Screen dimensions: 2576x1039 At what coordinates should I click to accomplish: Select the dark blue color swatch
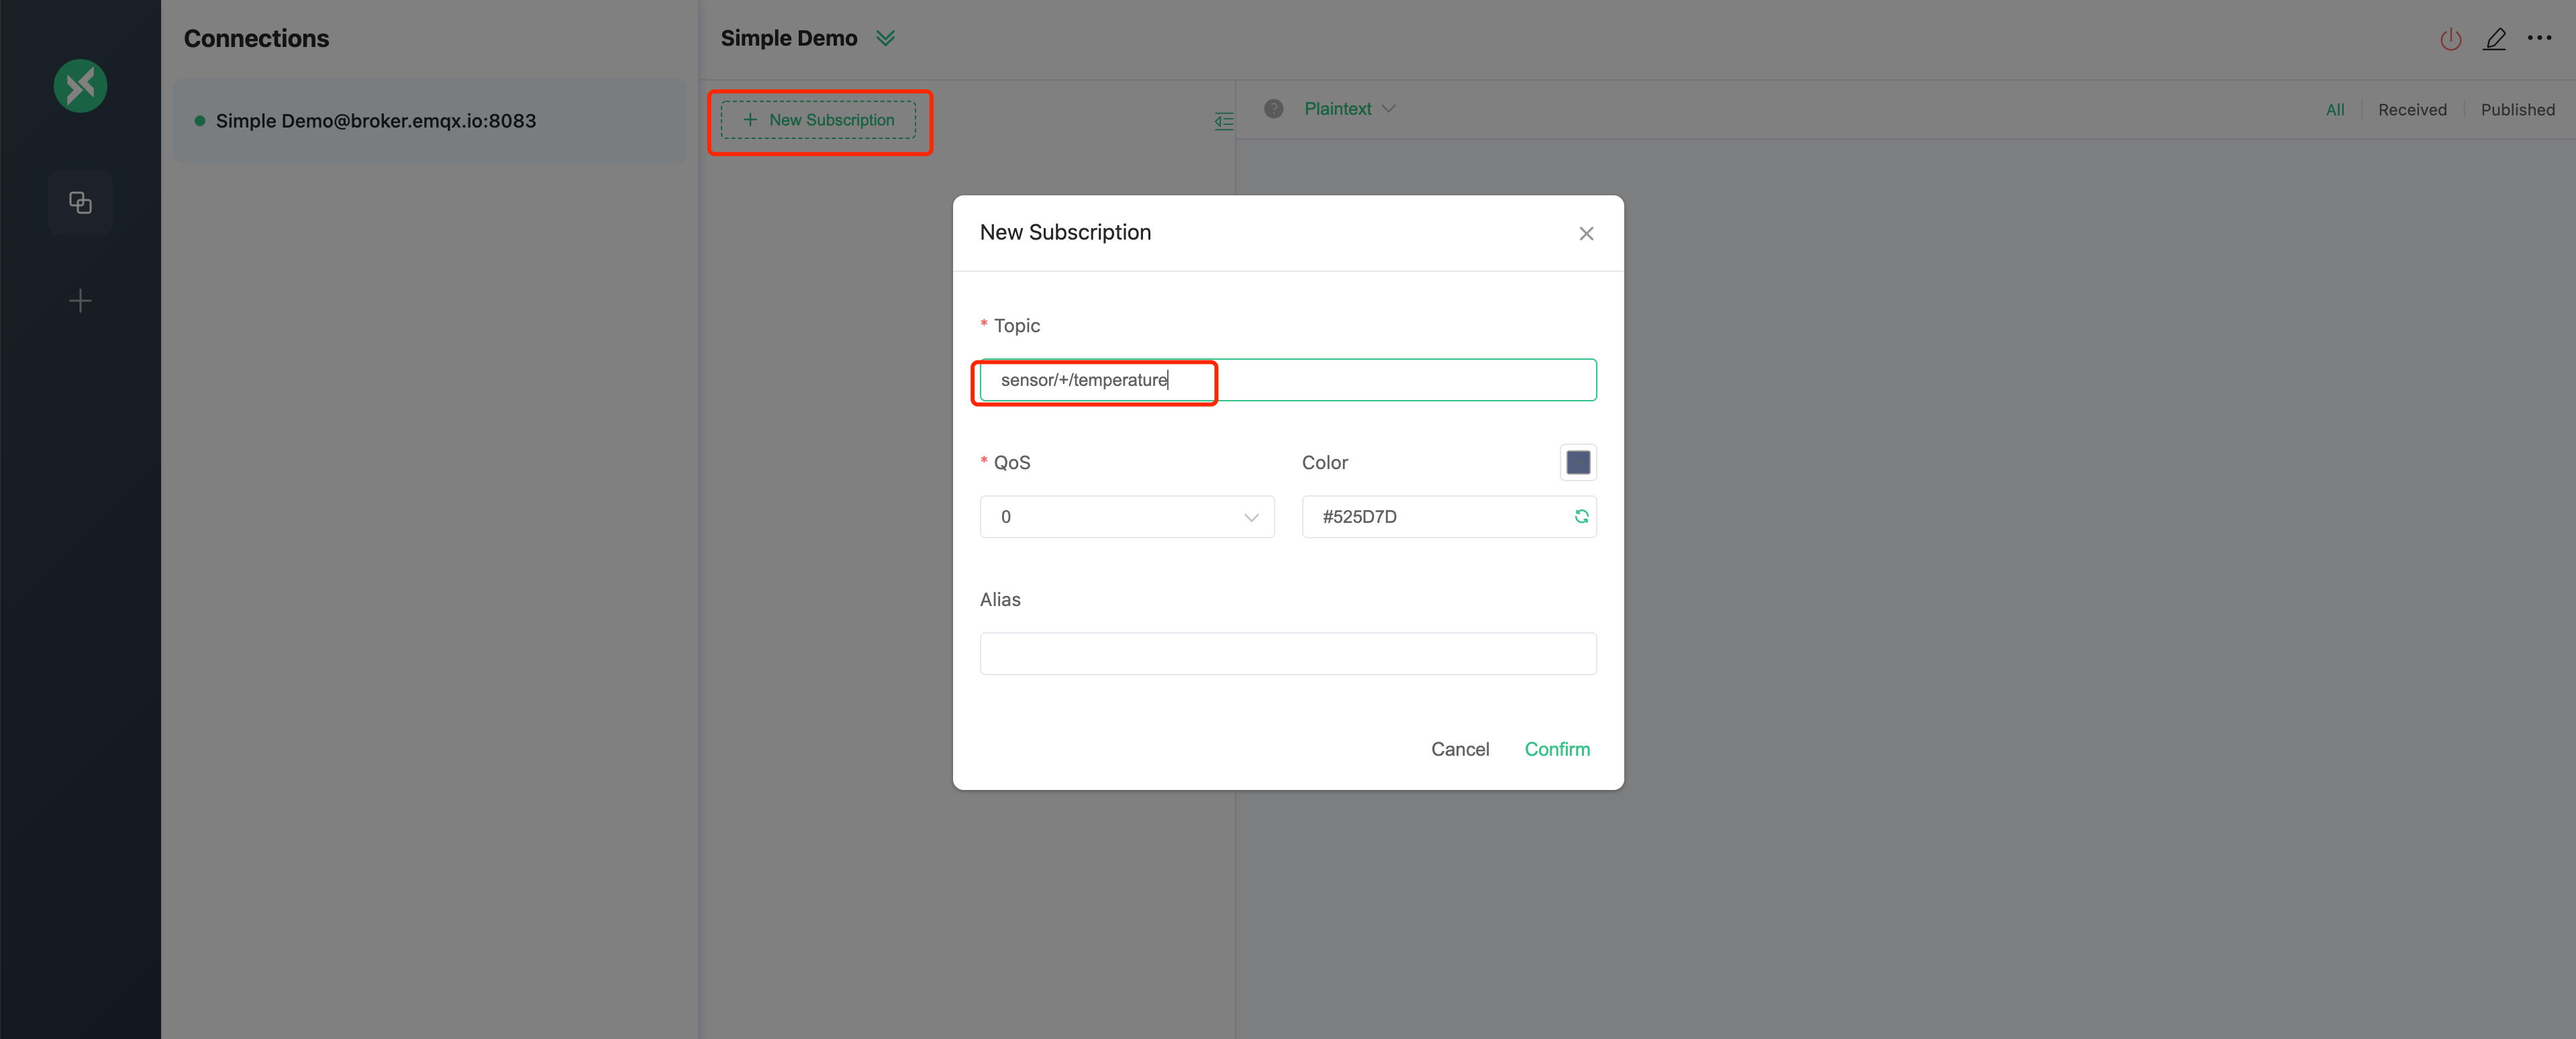pos(1577,462)
